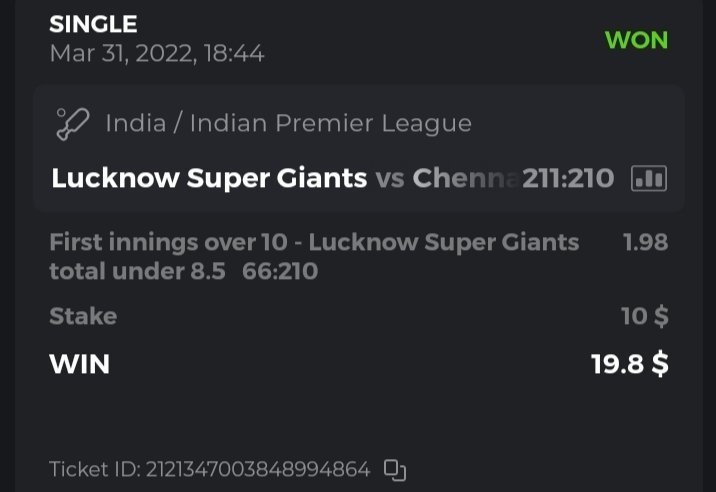Viewport: 716px width, 492px height.
Task: Click the 66:210 innings score
Action: point(280,271)
